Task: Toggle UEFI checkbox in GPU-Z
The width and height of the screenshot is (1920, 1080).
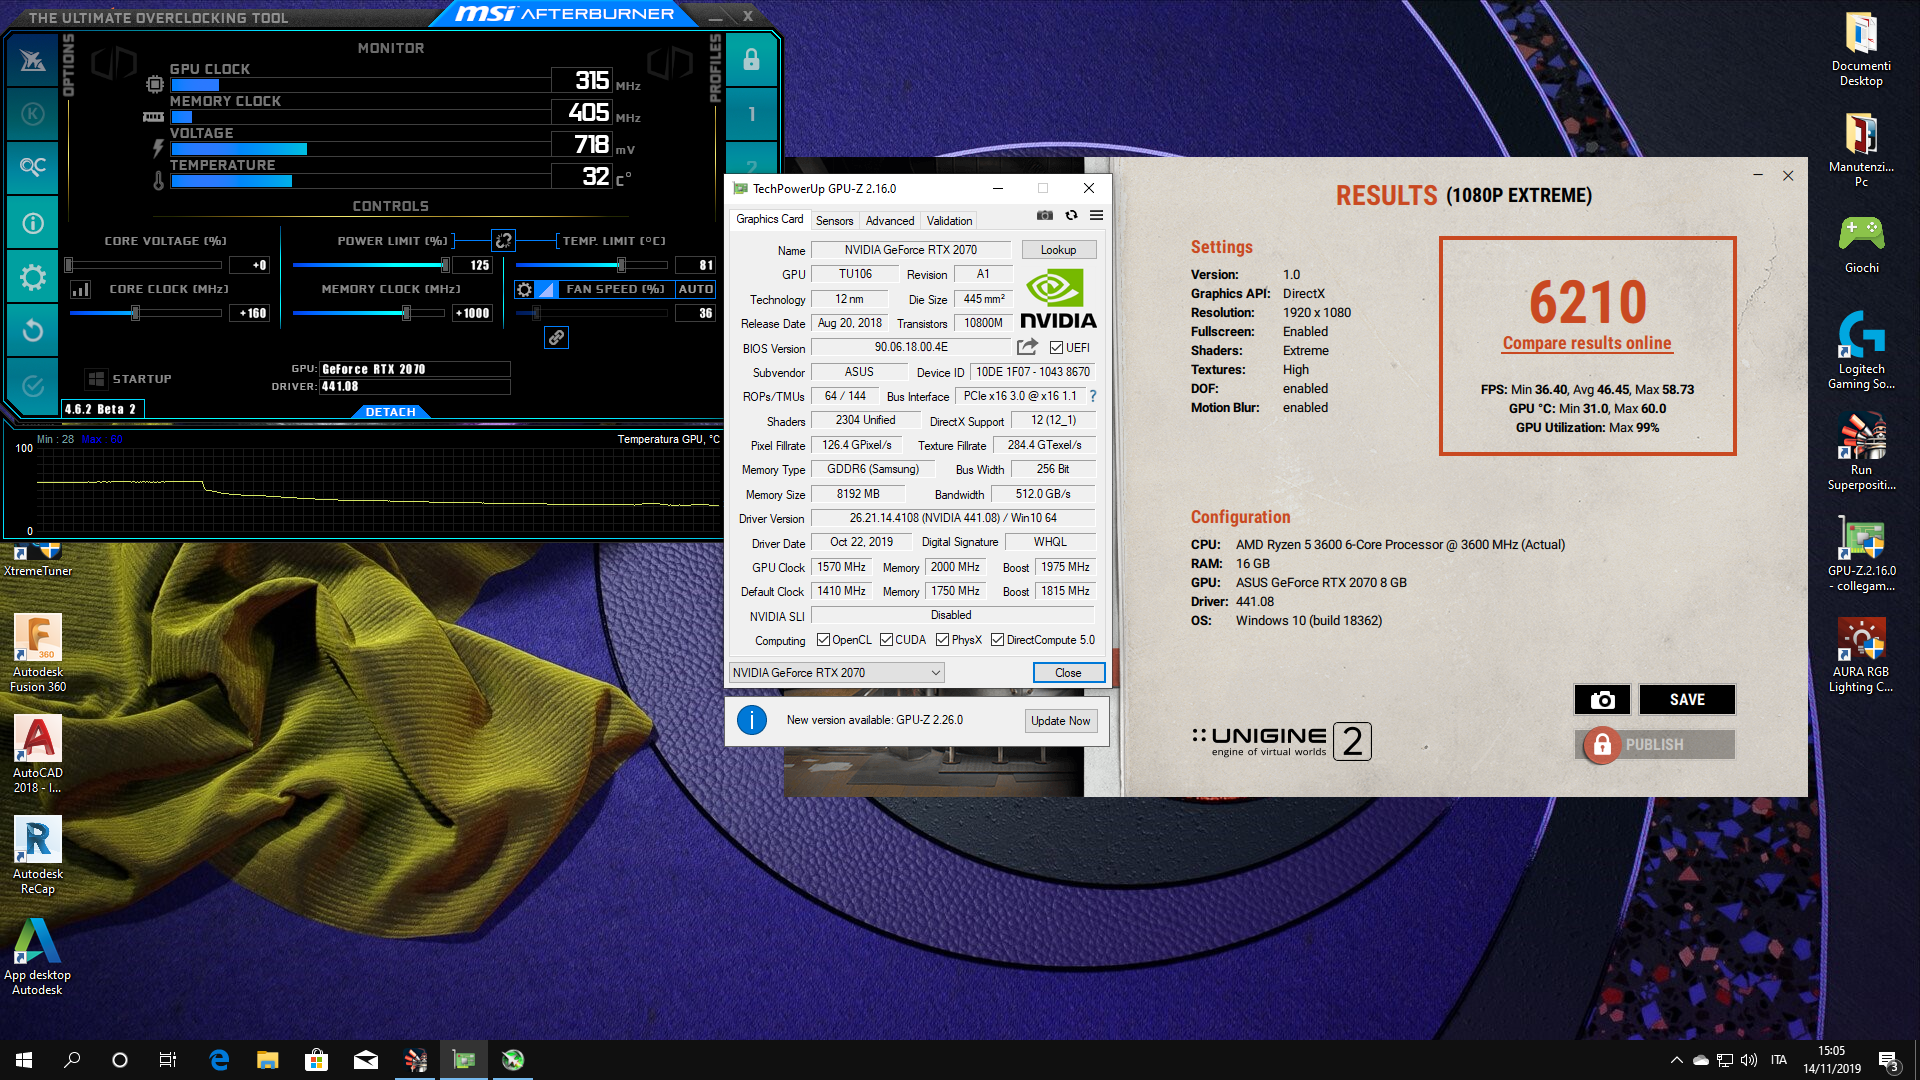Action: [1056, 348]
